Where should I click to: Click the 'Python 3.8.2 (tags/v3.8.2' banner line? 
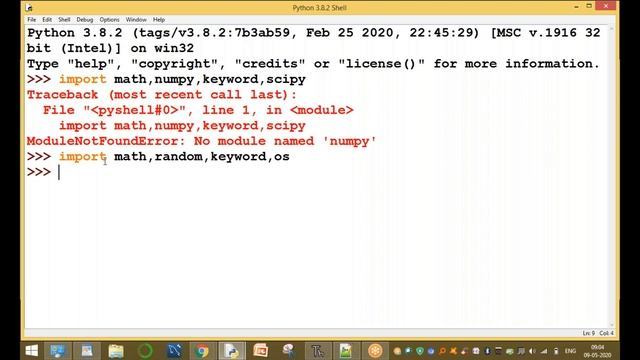click(313, 33)
